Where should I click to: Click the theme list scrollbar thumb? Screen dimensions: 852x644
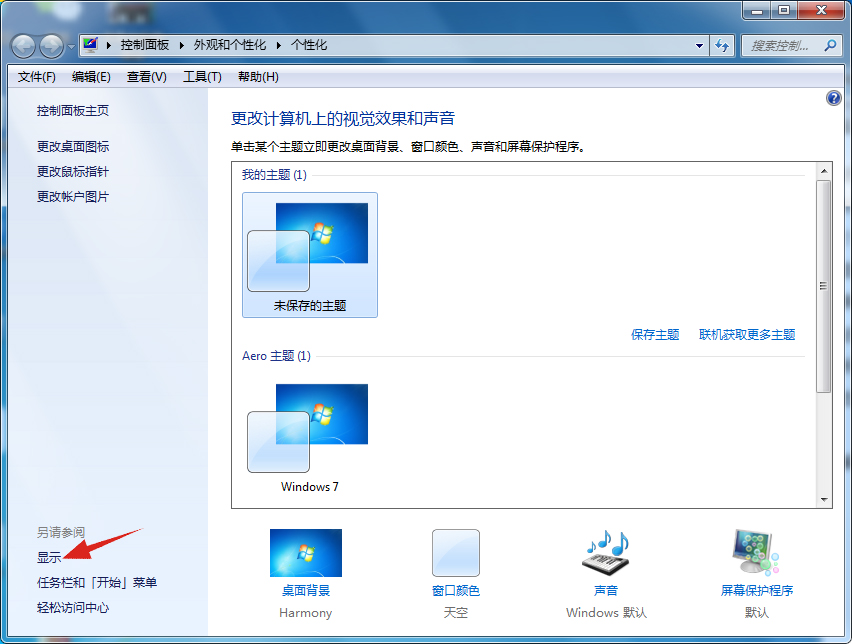point(824,286)
